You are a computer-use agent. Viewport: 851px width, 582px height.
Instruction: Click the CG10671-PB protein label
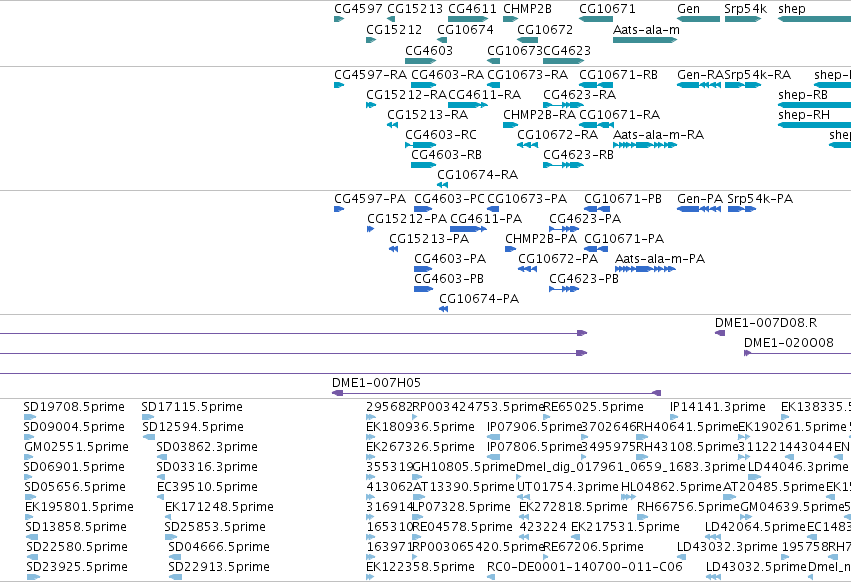tap(623, 199)
